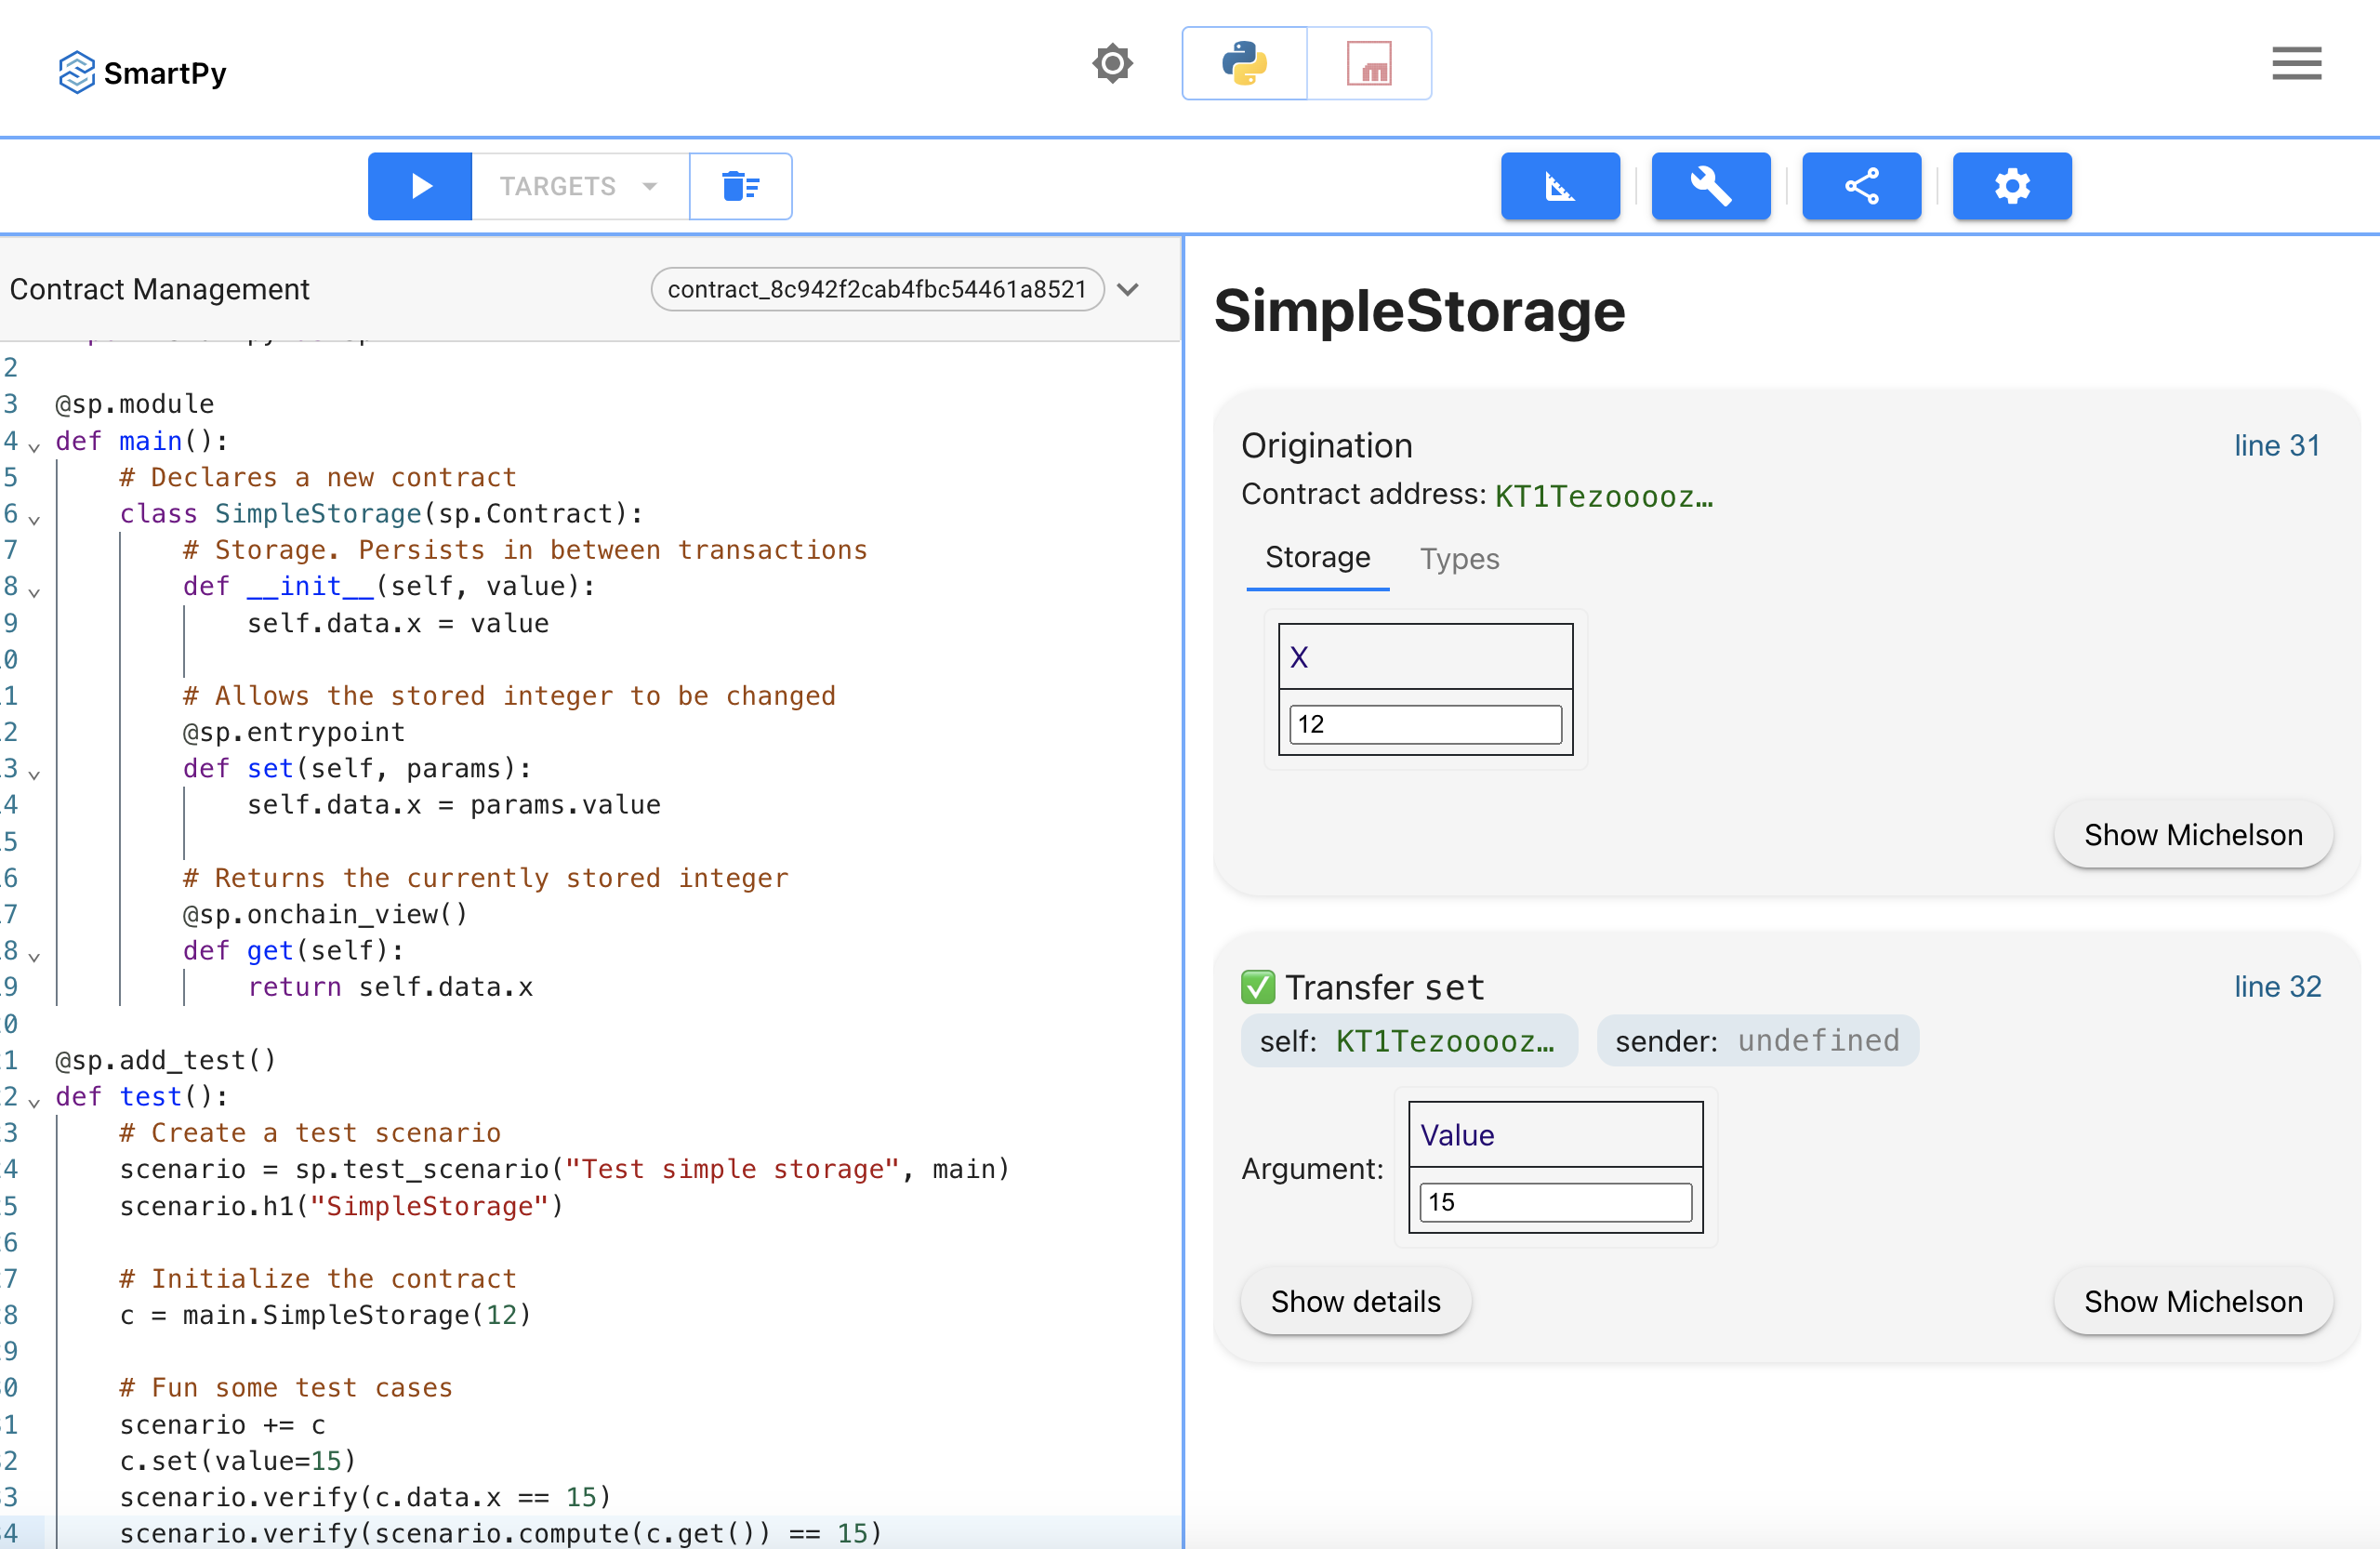
Task: Click the blue share icon button
Action: pyautogui.click(x=1861, y=186)
